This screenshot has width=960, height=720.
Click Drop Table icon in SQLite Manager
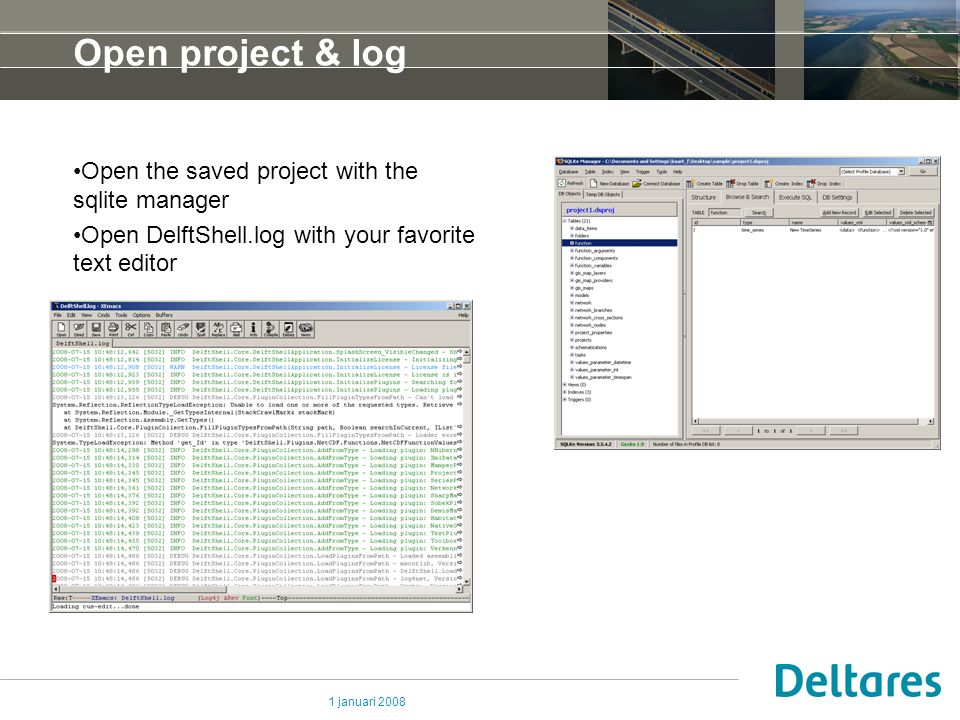click(x=730, y=183)
